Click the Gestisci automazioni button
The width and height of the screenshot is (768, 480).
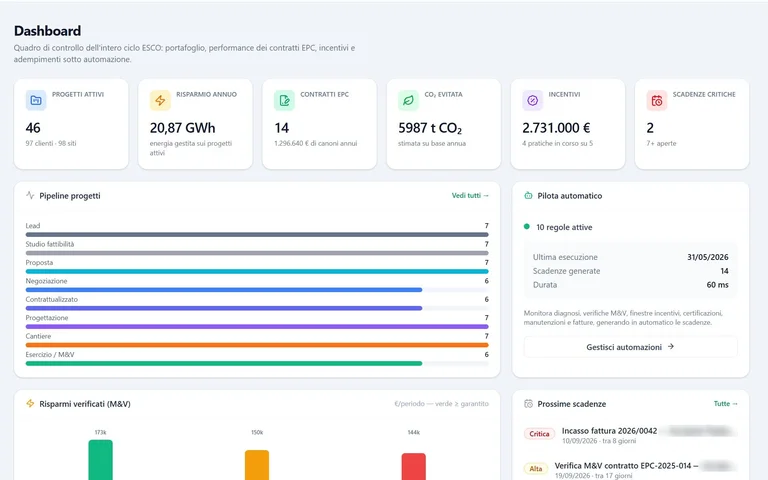tap(630, 347)
